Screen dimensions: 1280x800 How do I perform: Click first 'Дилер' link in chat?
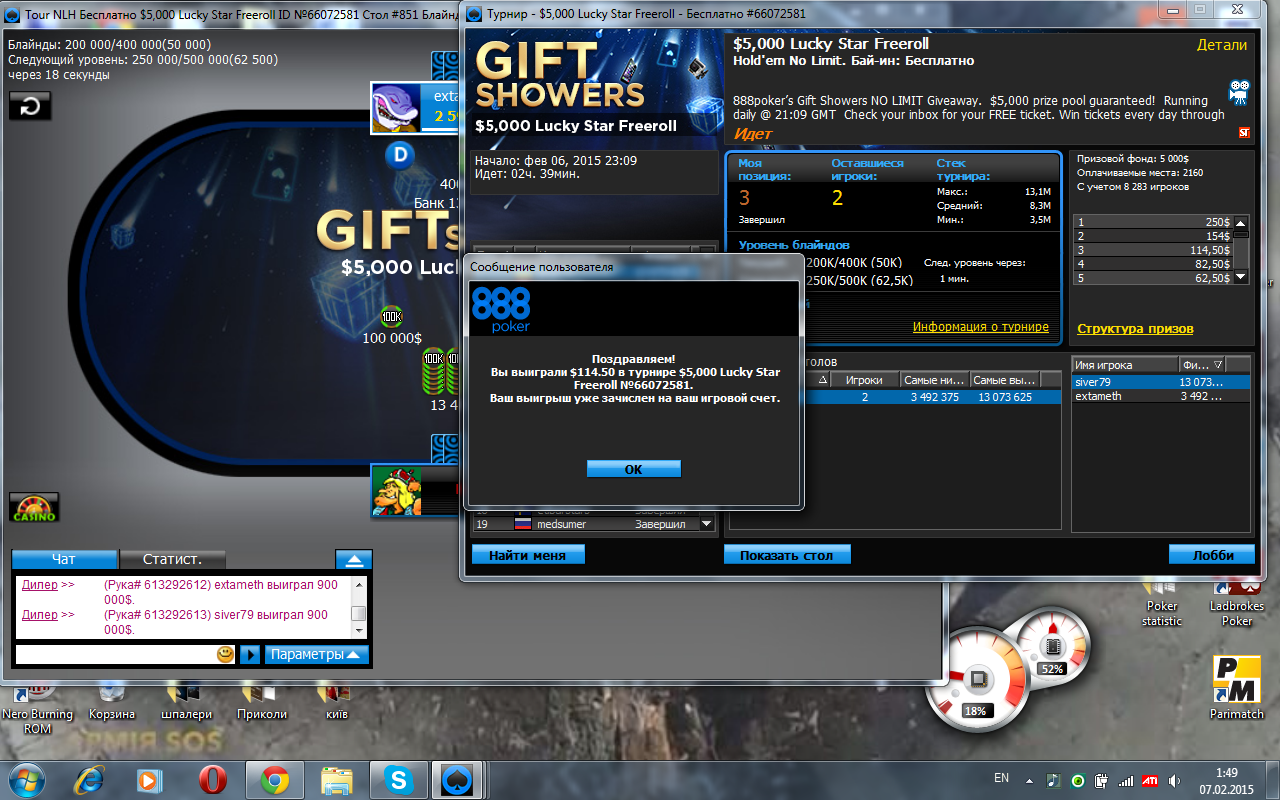pos(40,585)
